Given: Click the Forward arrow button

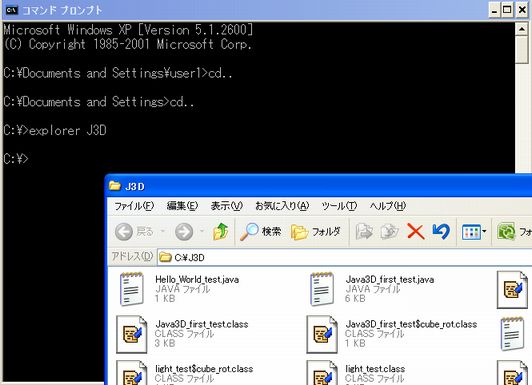Looking at the screenshot, I should [184, 232].
